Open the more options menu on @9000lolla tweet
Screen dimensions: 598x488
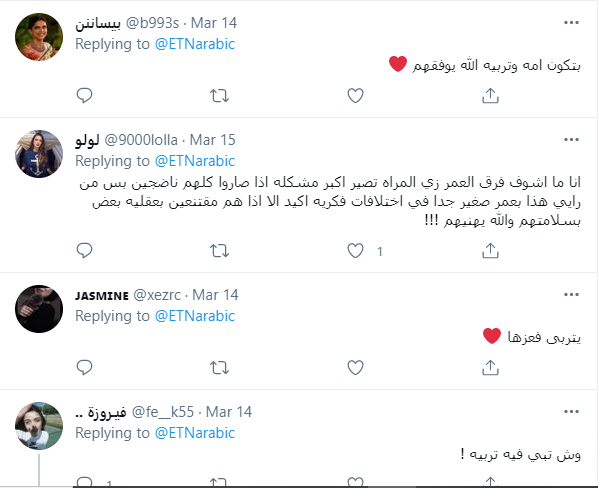[571, 140]
